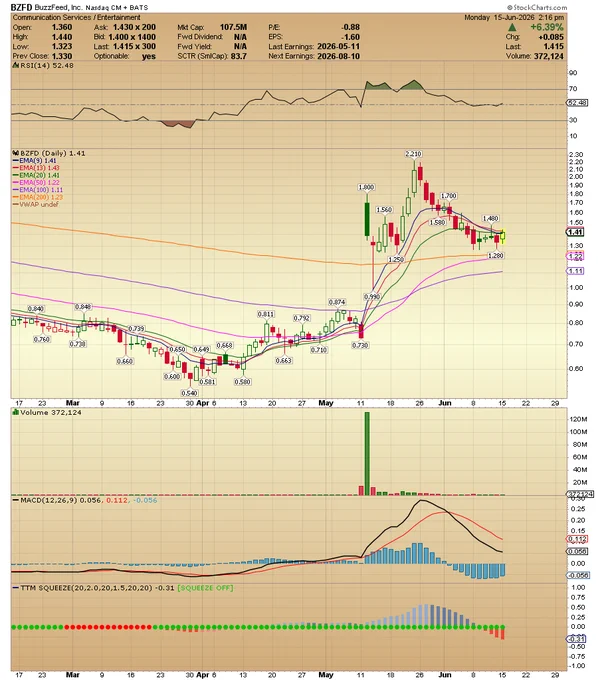Click the SCTR (SmlCap) value 83.7
Image resolution: width=598 pixels, height=680 pixels.
pyautogui.click(x=239, y=56)
